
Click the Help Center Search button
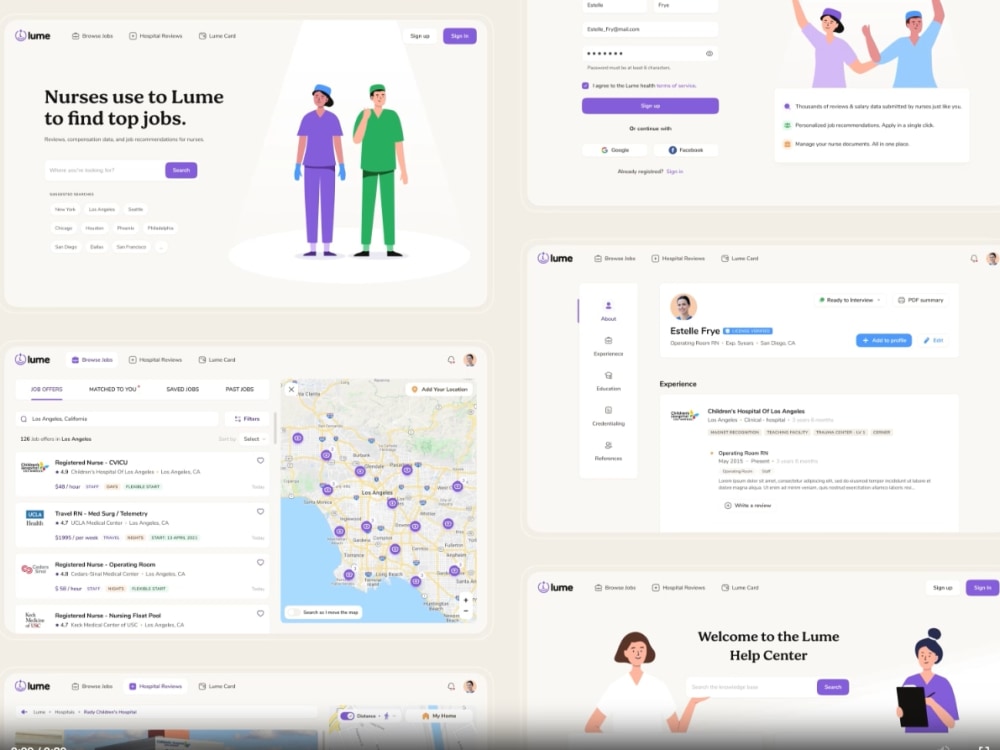coord(833,687)
